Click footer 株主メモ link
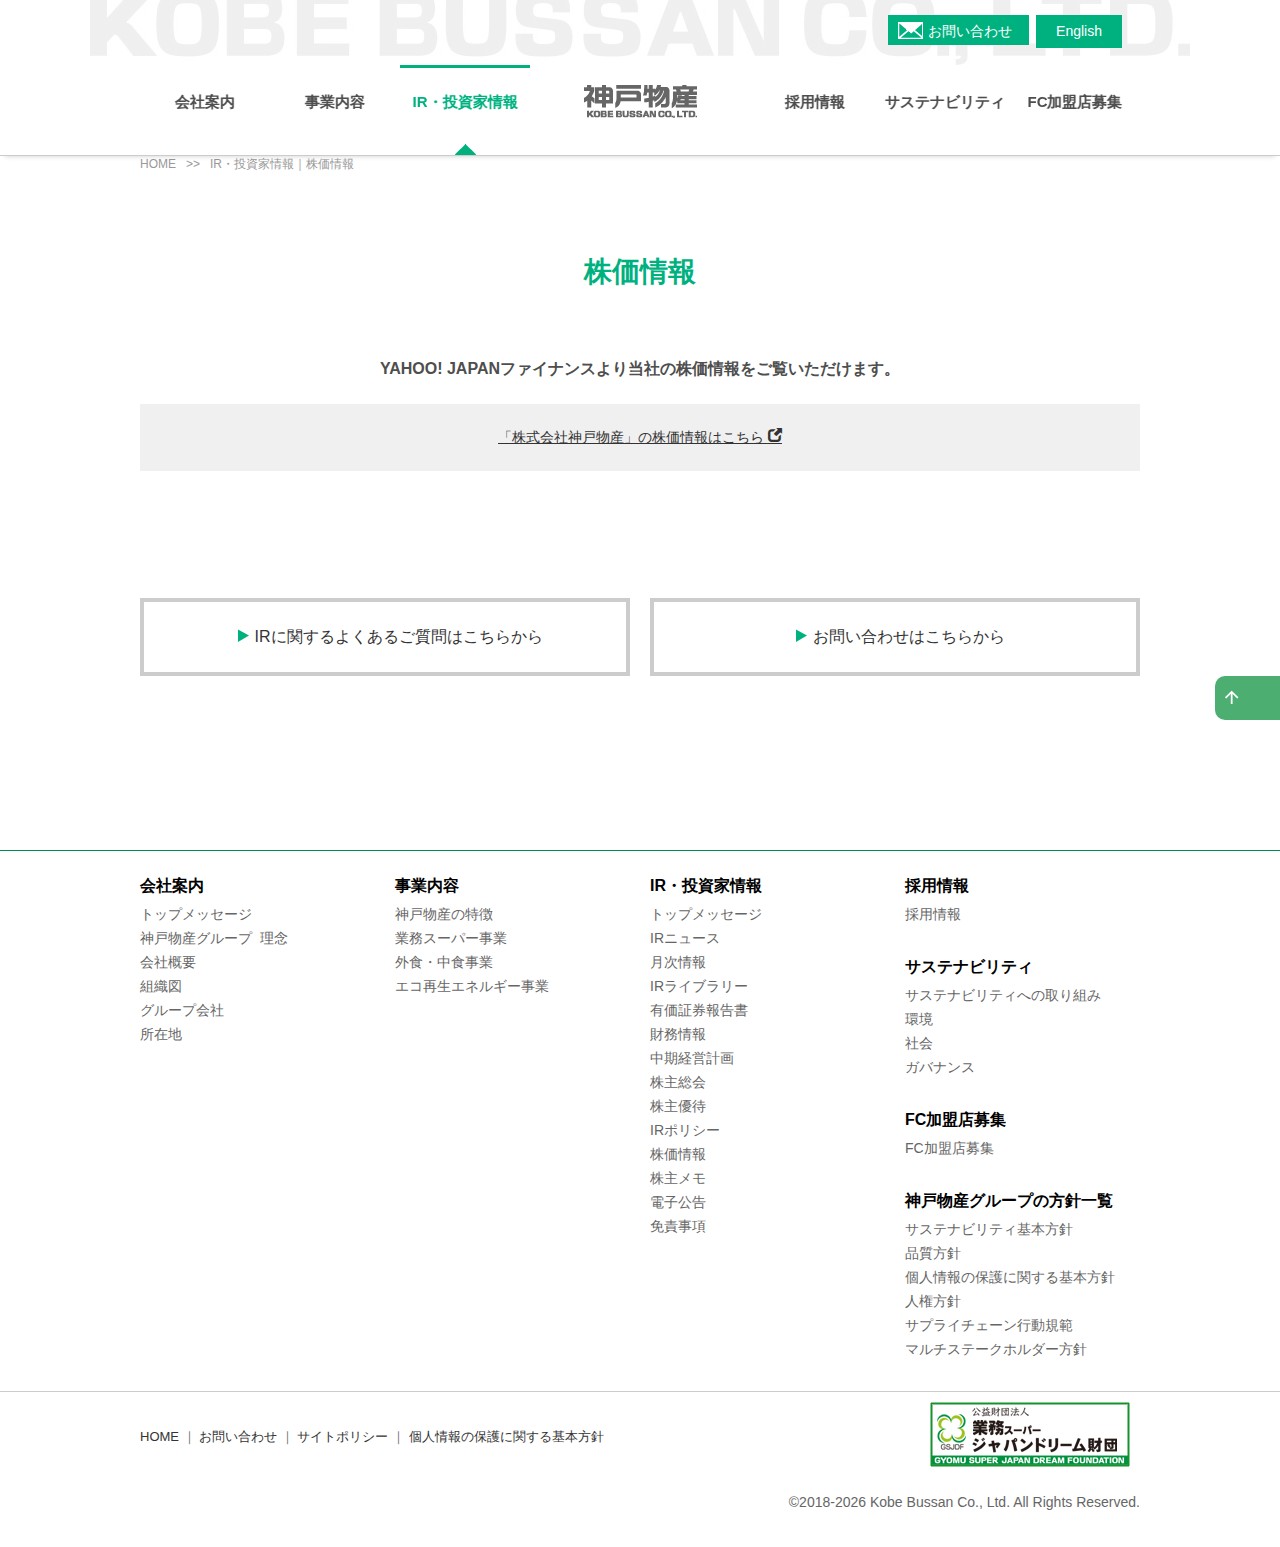 click(678, 1178)
